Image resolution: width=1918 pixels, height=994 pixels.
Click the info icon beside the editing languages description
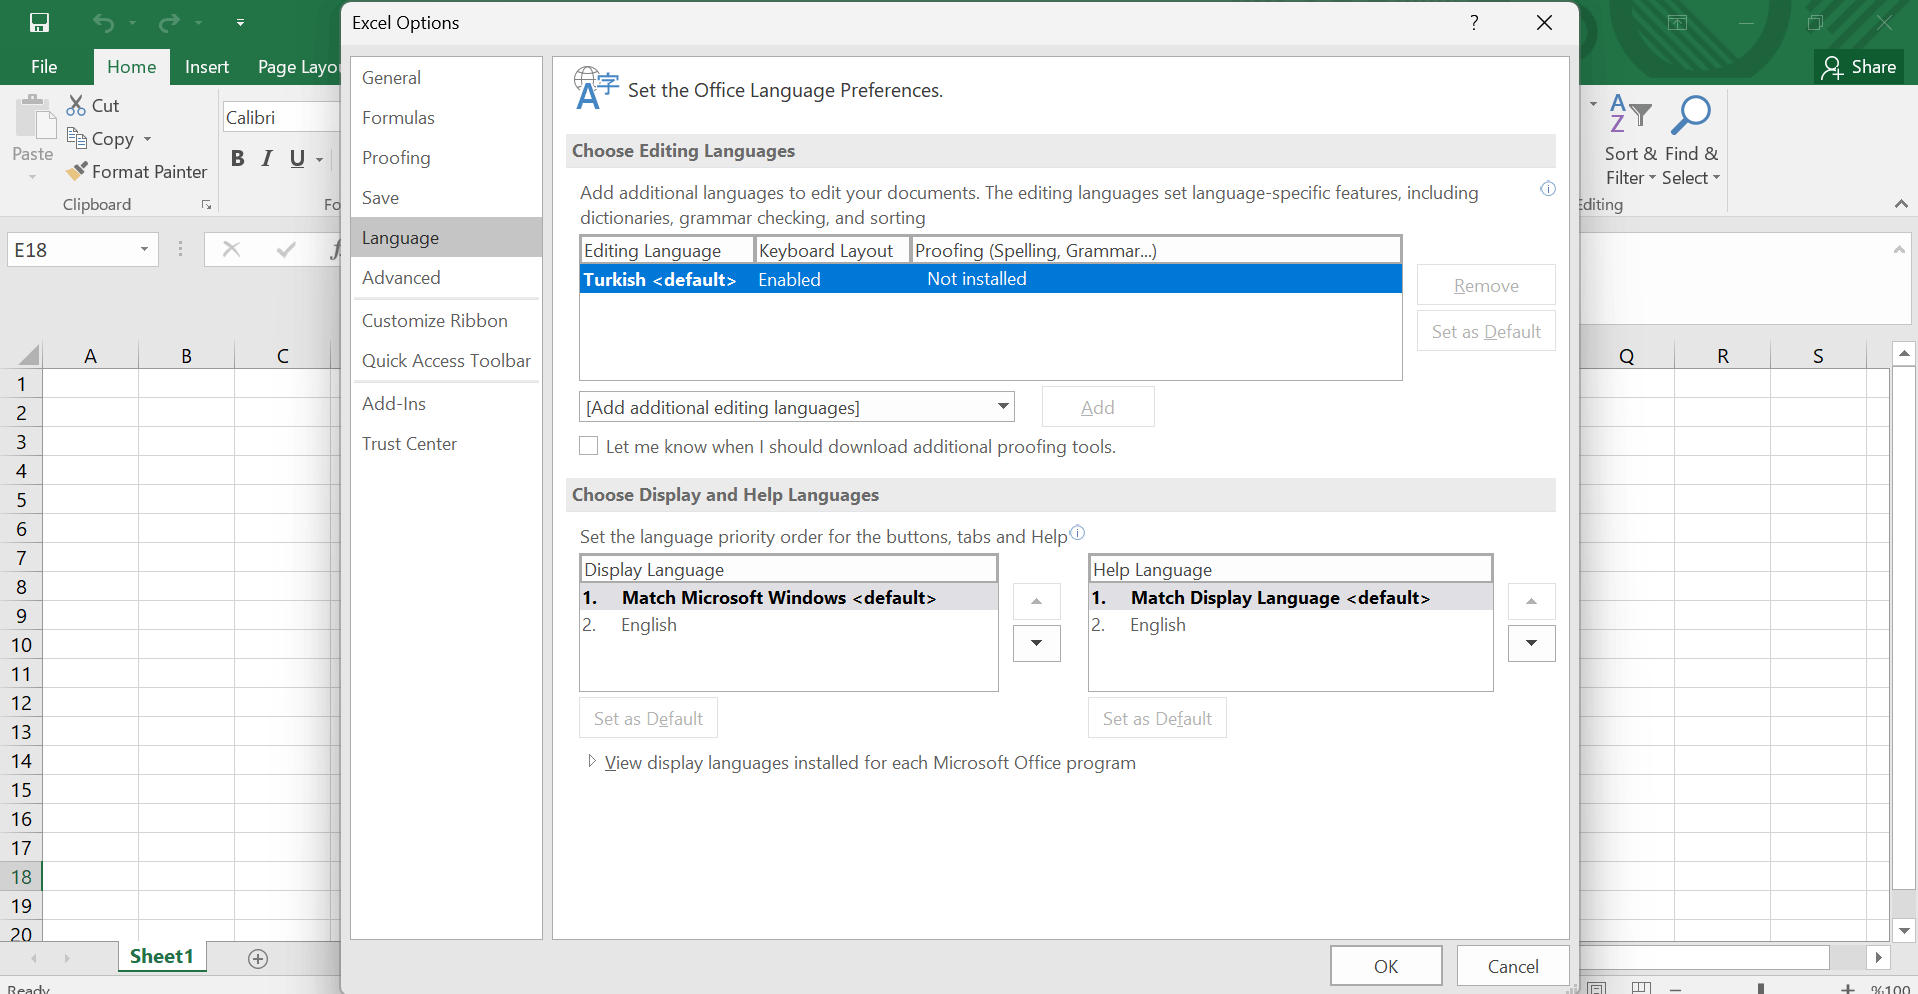click(1548, 188)
